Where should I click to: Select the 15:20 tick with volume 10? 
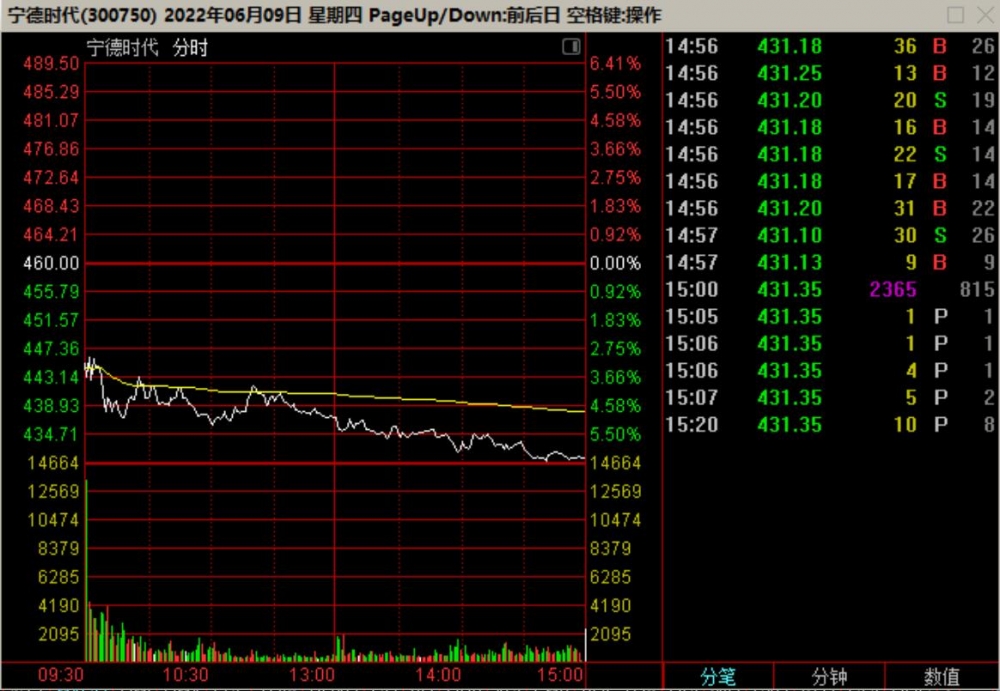point(830,424)
